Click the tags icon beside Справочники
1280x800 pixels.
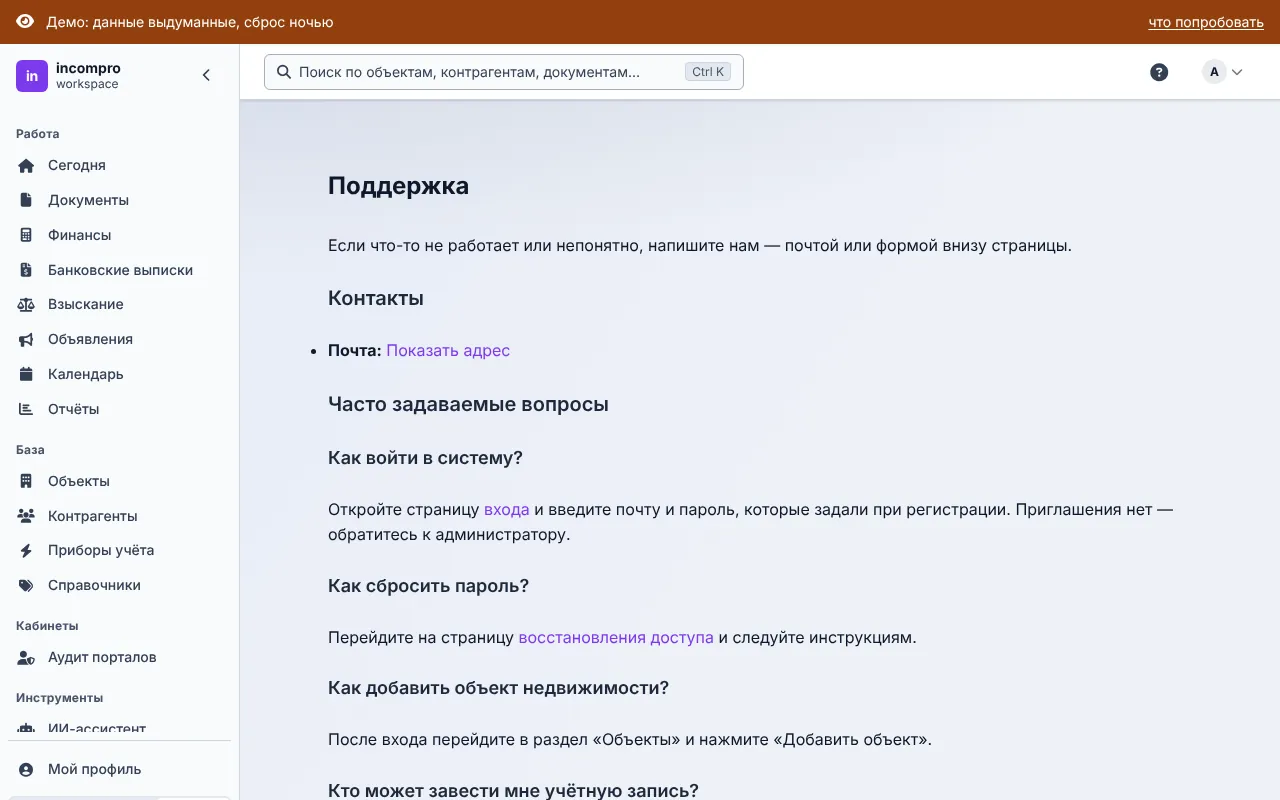tap(27, 585)
